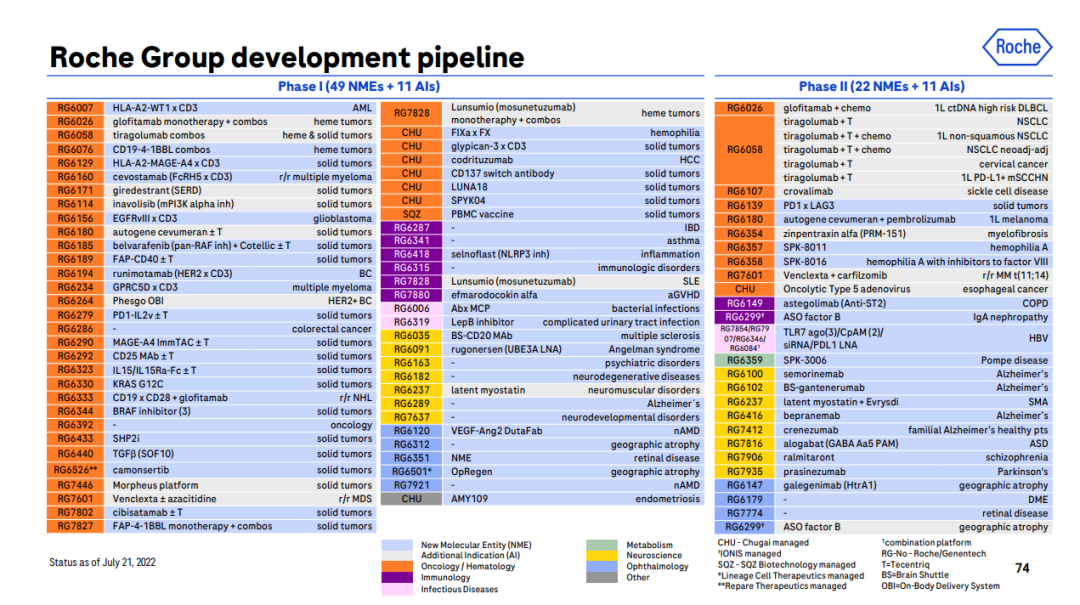Click 'crenezumab' entry
This screenshot has width=1080, height=605.
(809, 430)
